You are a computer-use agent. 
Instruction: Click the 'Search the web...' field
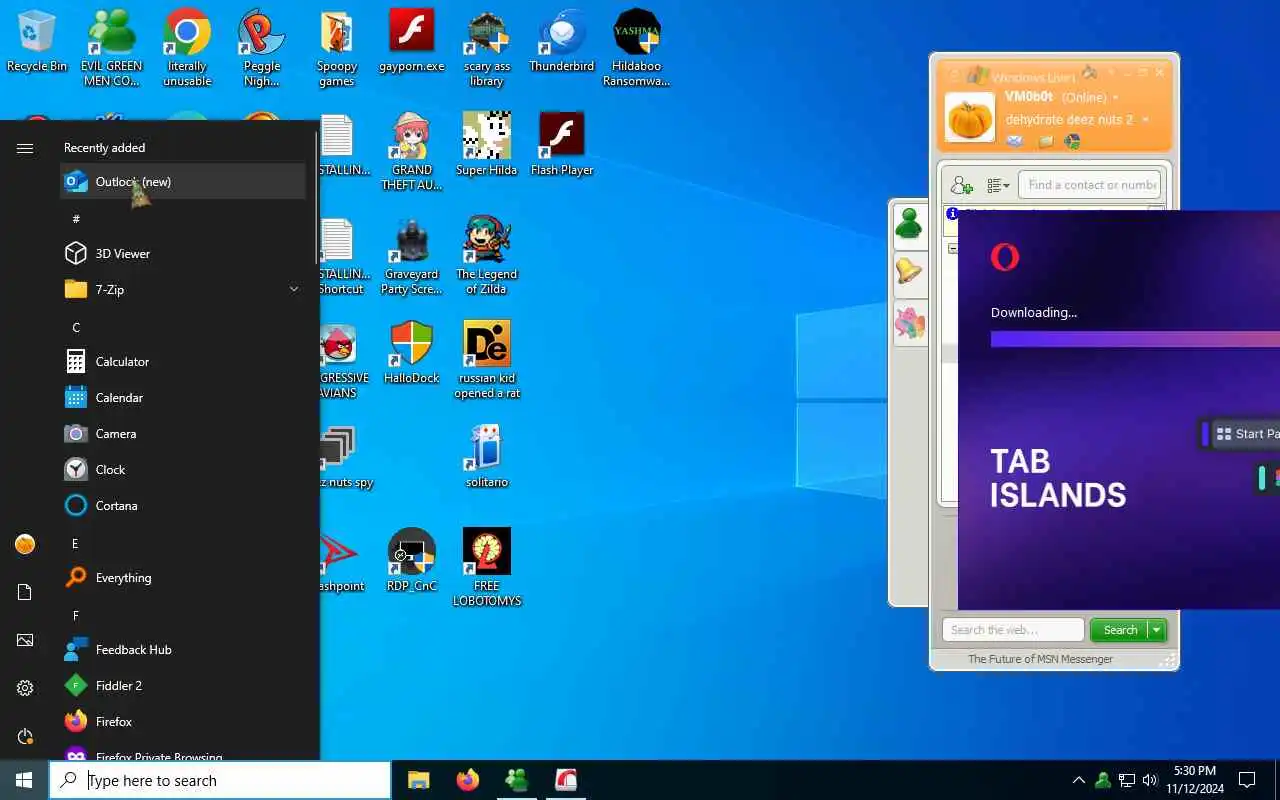pos(1013,630)
